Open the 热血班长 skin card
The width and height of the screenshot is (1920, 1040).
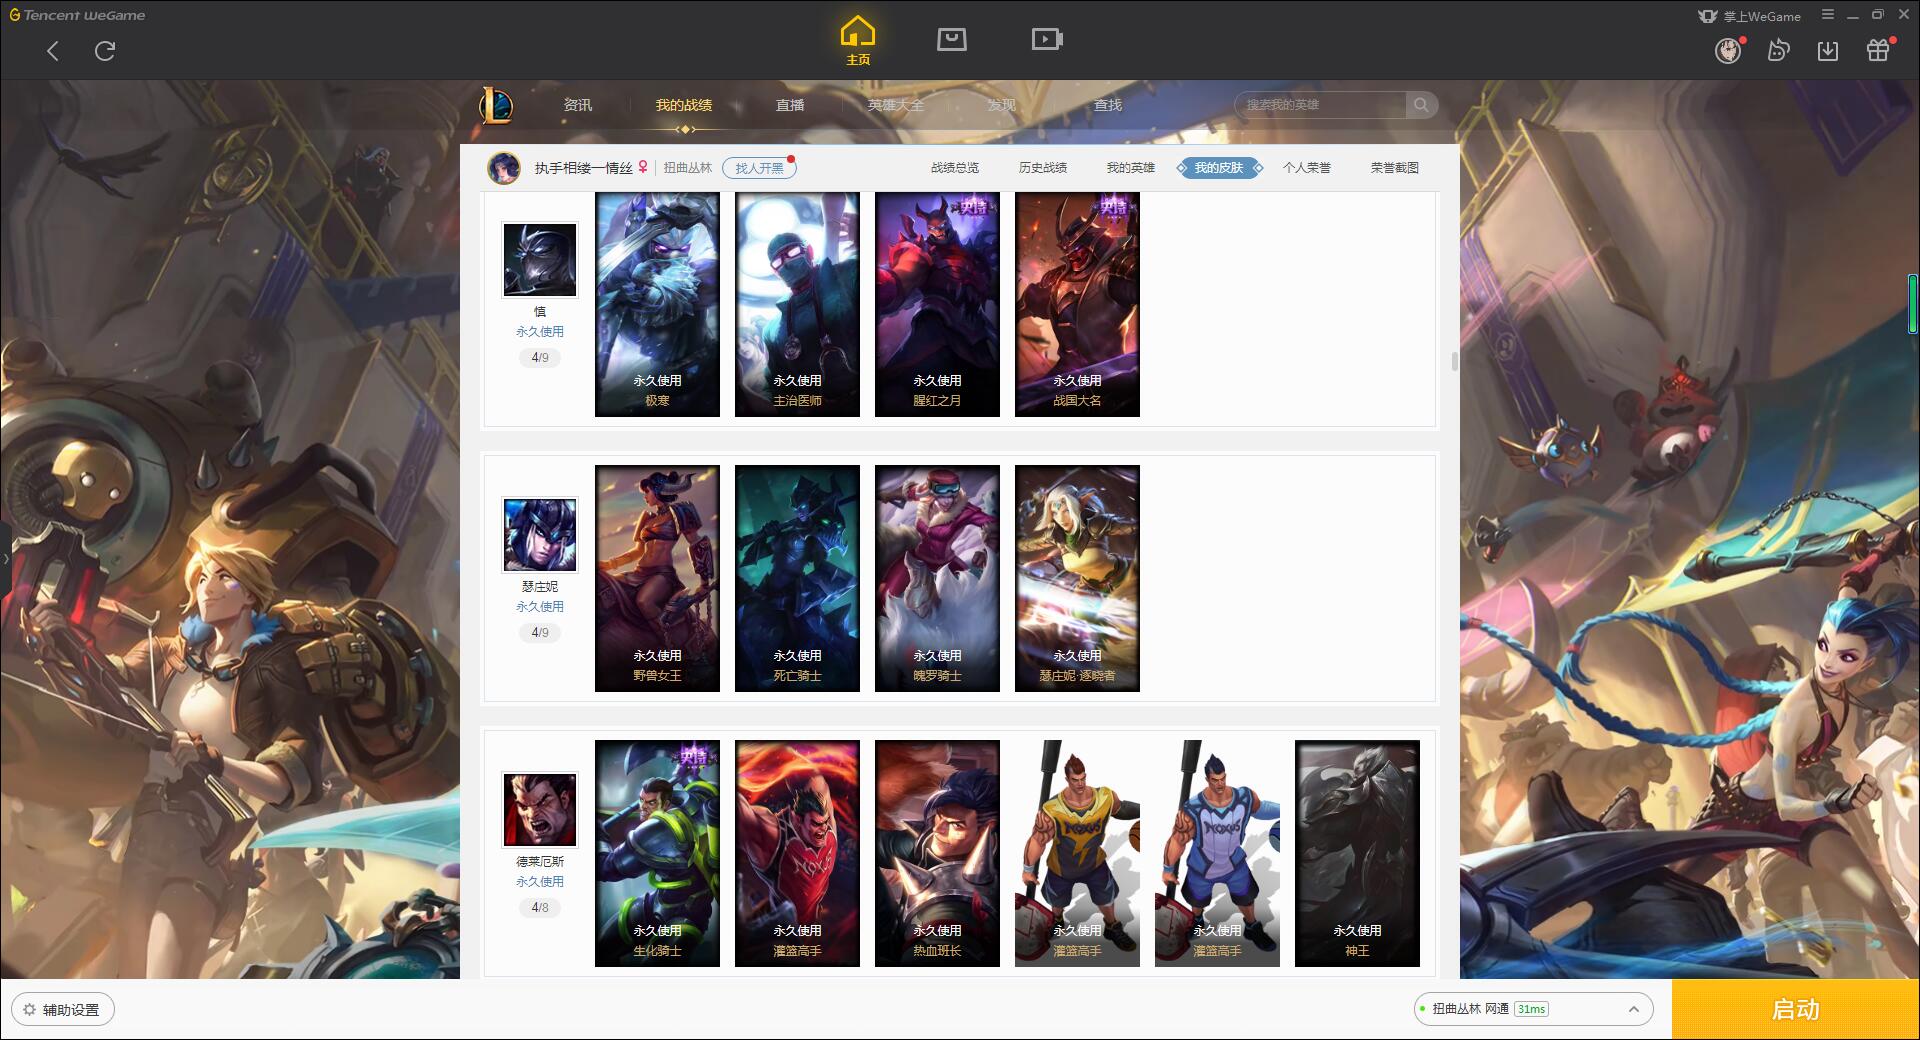click(x=937, y=853)
